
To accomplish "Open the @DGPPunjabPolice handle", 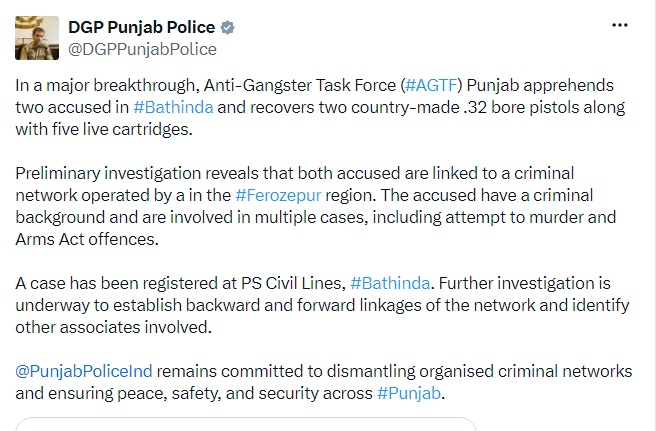I will (x=142, y=49).
